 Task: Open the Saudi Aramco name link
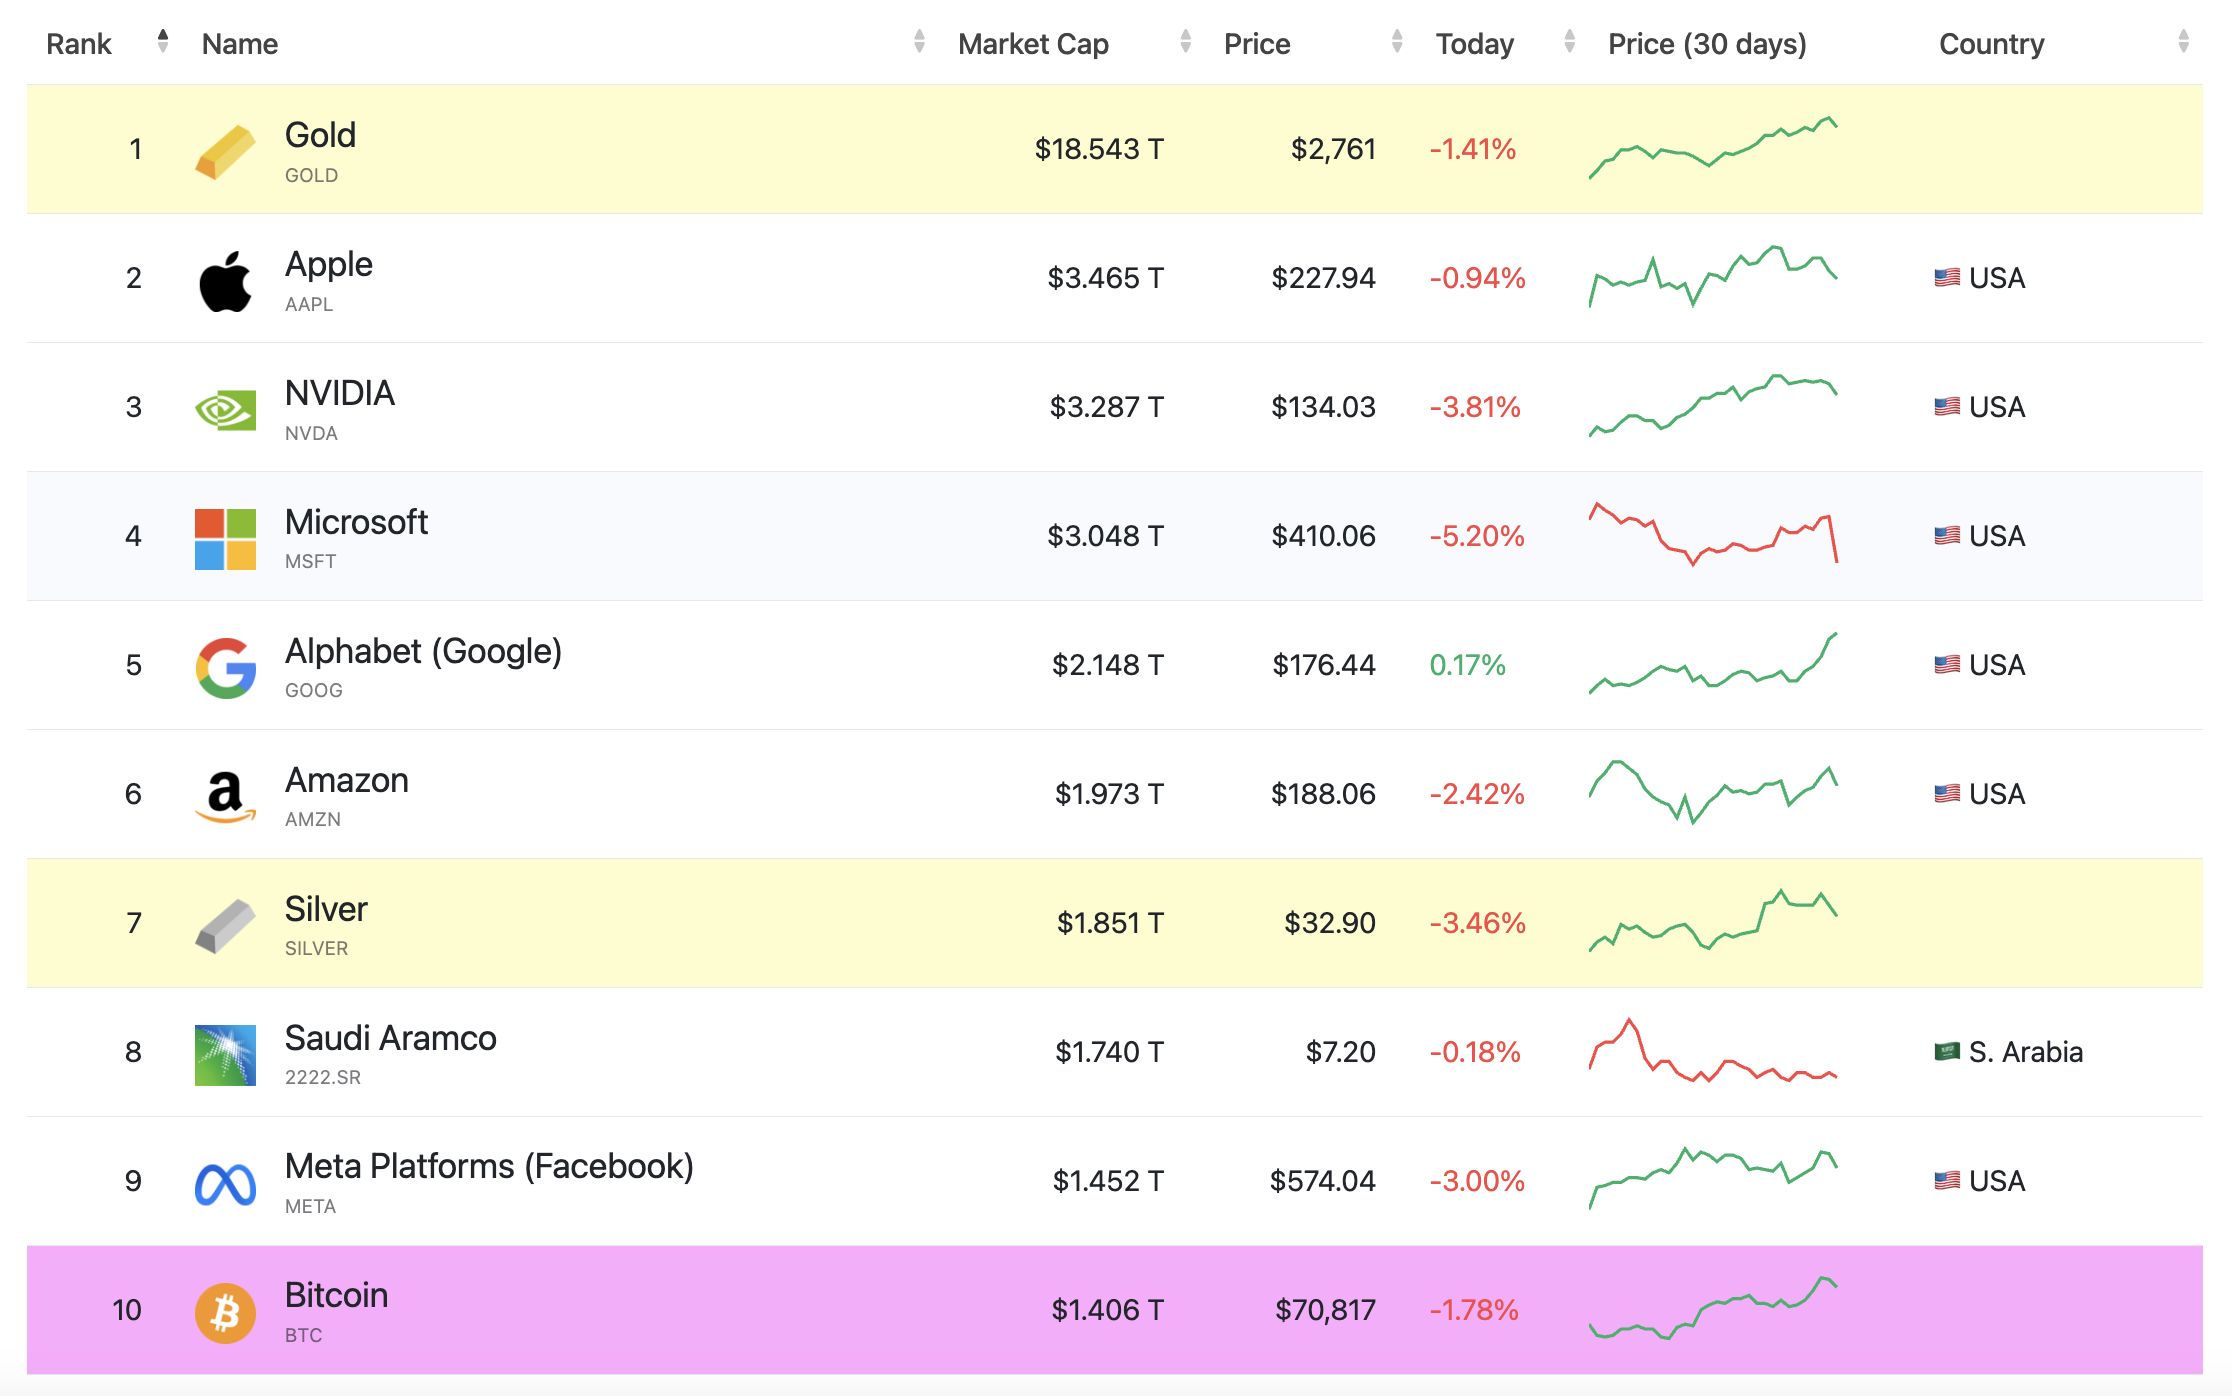390,1038
